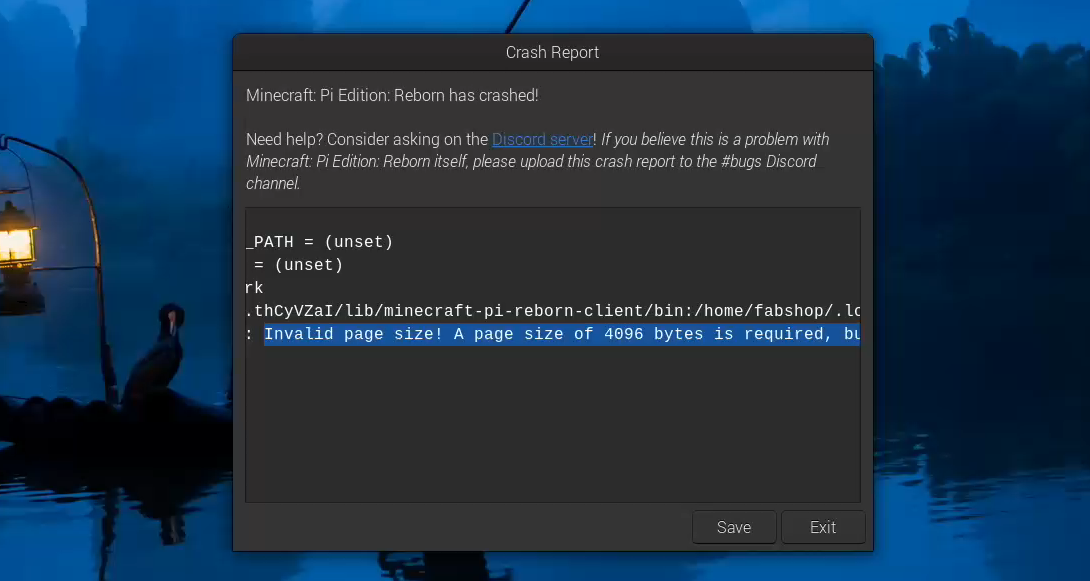Click the "Minecraft: Pi Edition: Reborn has crashed!" heading
The image size is (1090, 581).
392,95
